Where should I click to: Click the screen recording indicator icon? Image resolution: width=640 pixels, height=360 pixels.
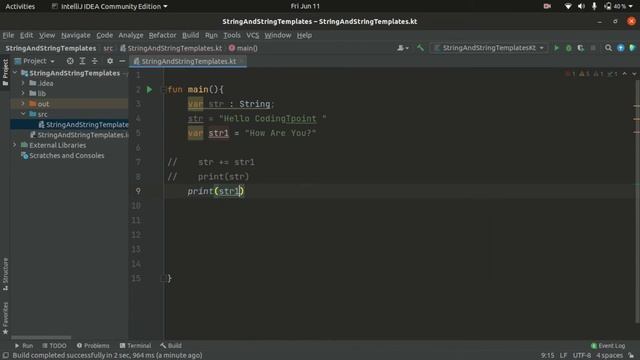click(x=547, y=6)
